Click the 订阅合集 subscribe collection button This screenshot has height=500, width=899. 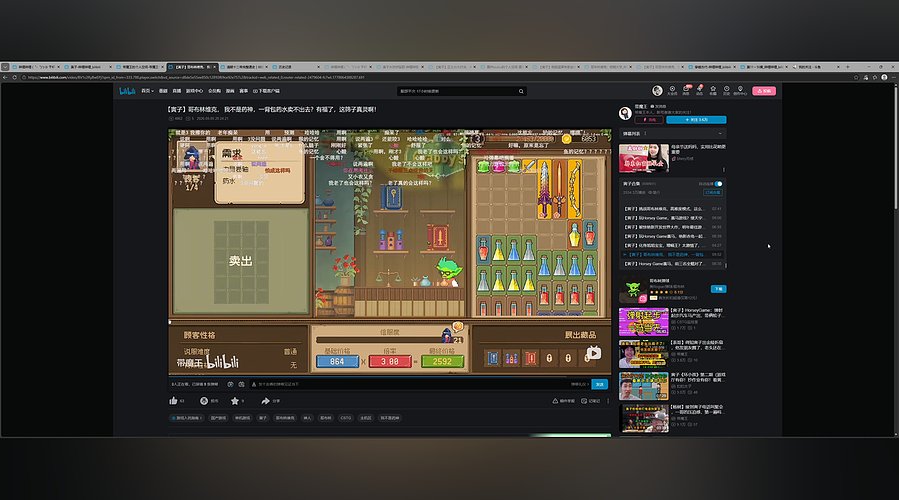click(x=713, y=192)
